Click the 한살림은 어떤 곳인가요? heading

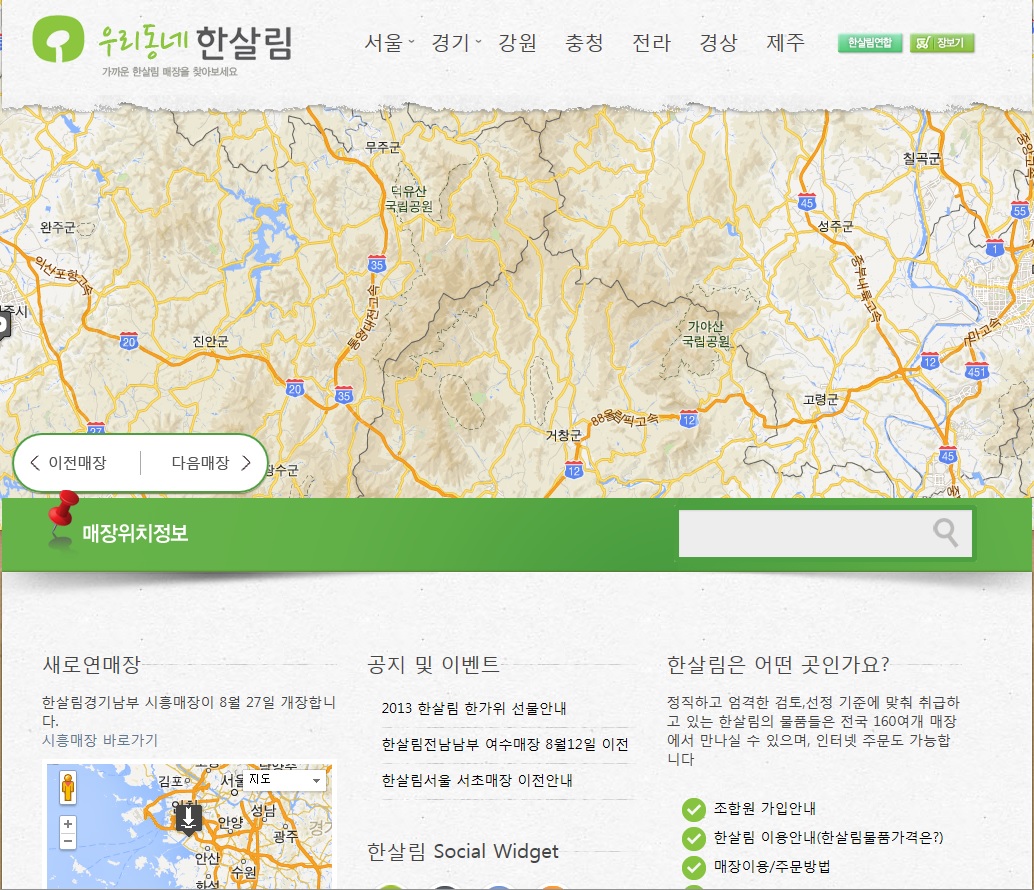click(778, 665)
